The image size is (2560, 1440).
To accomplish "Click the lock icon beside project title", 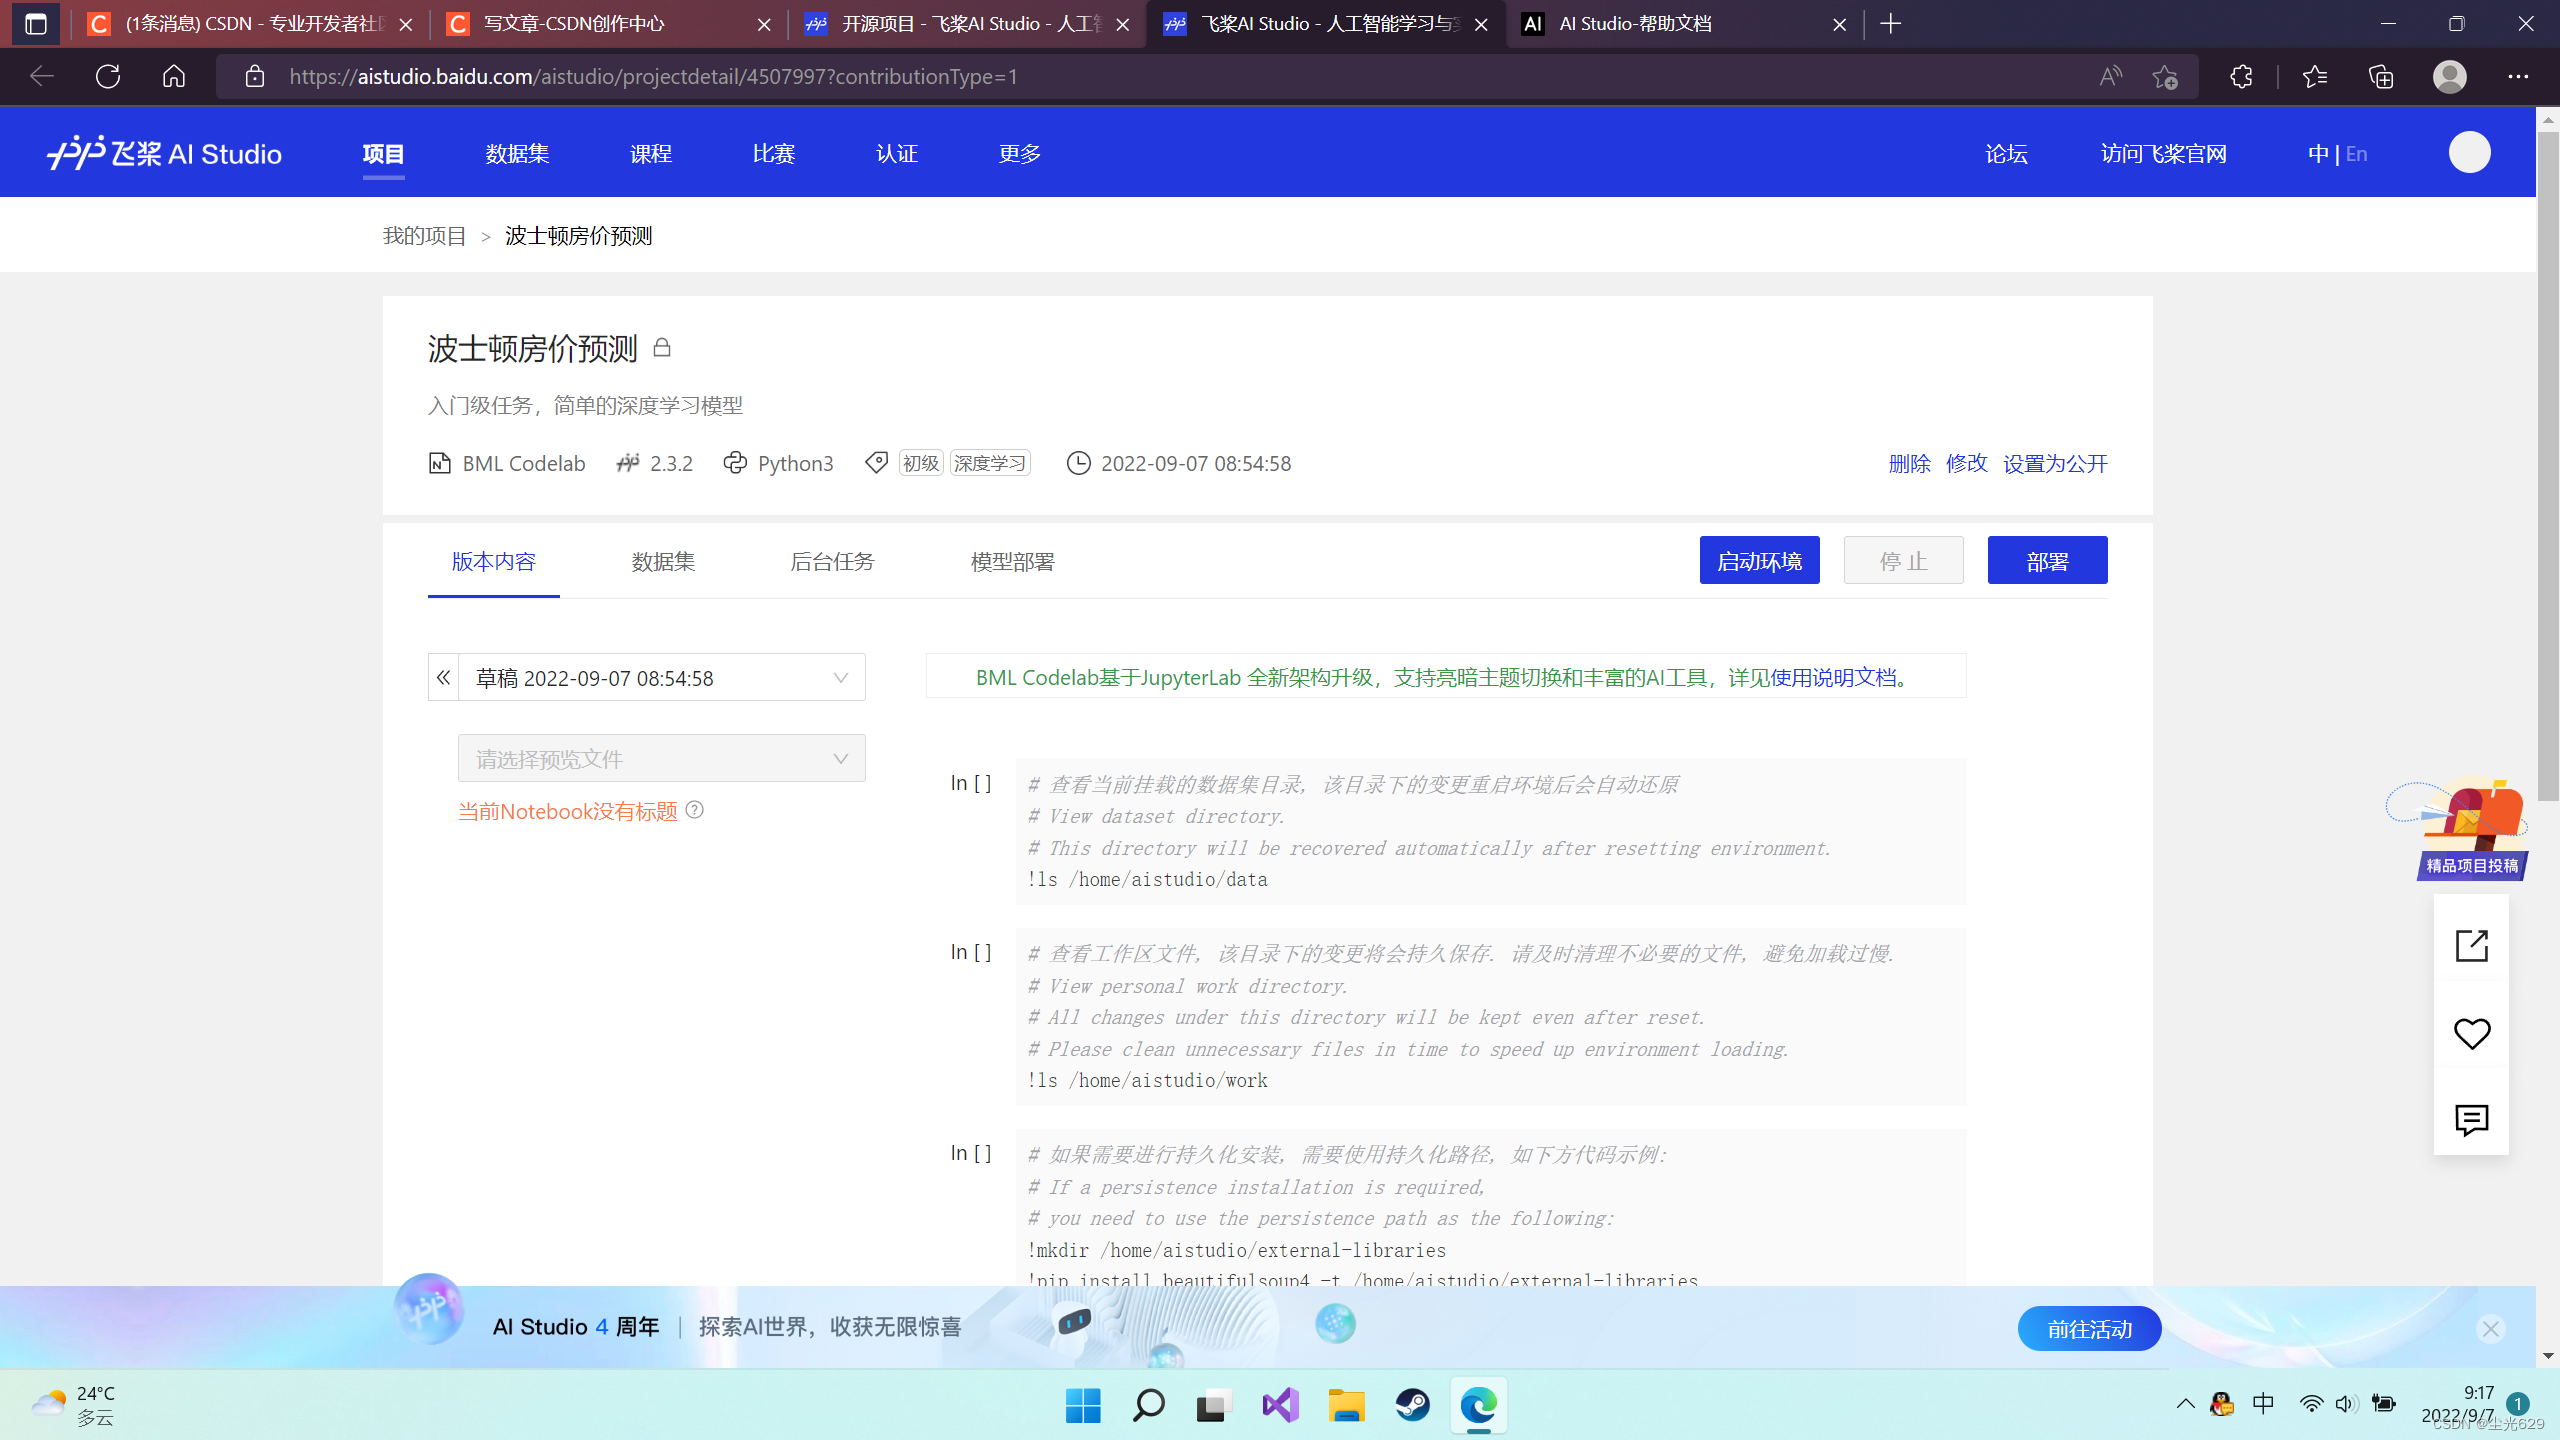I will click(x=662, y=348).
